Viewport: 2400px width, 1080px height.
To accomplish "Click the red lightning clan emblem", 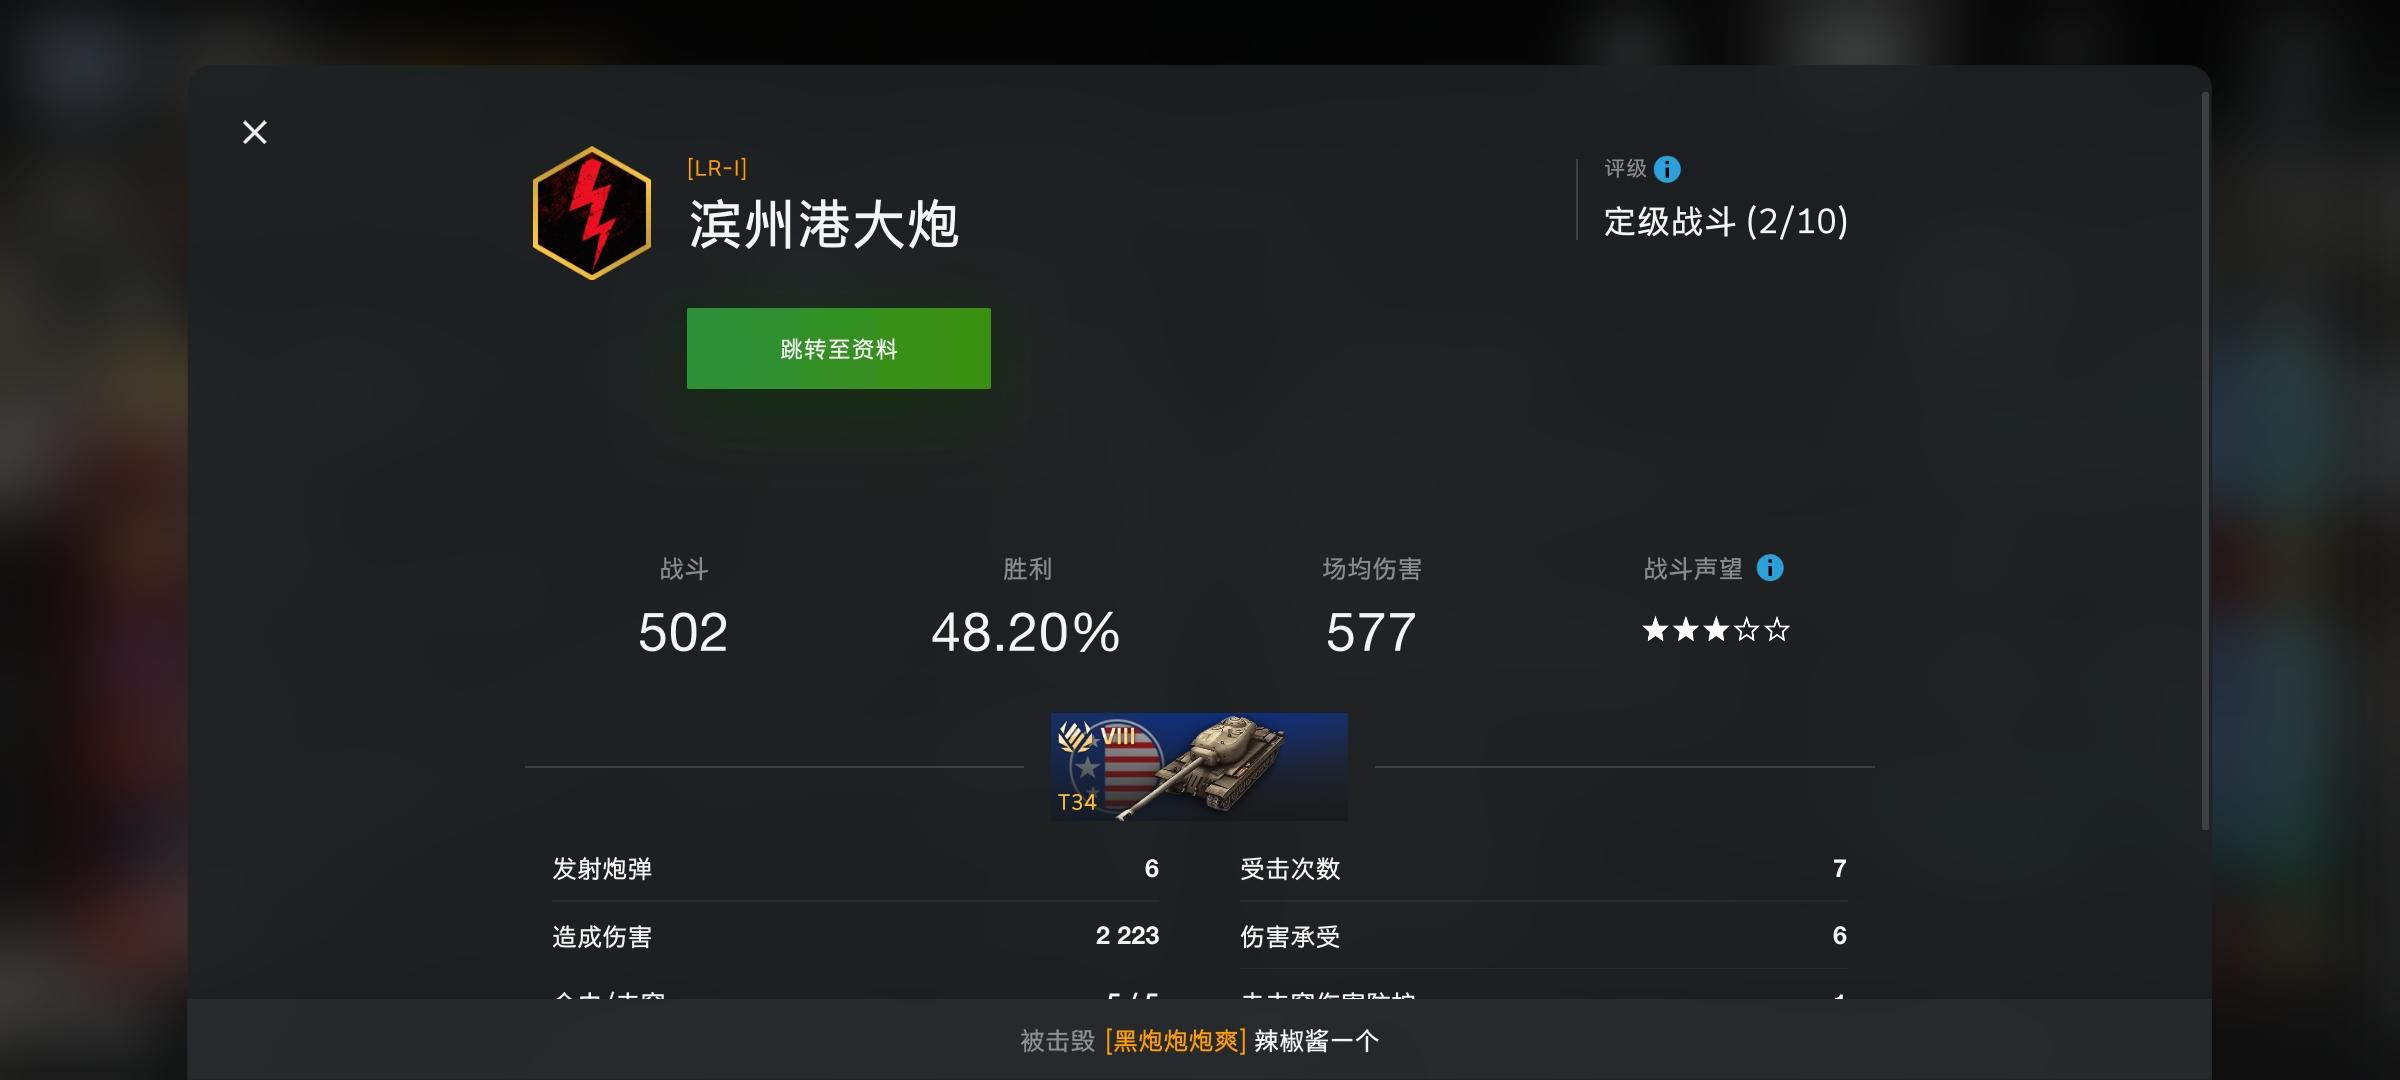I will point(592,213).
